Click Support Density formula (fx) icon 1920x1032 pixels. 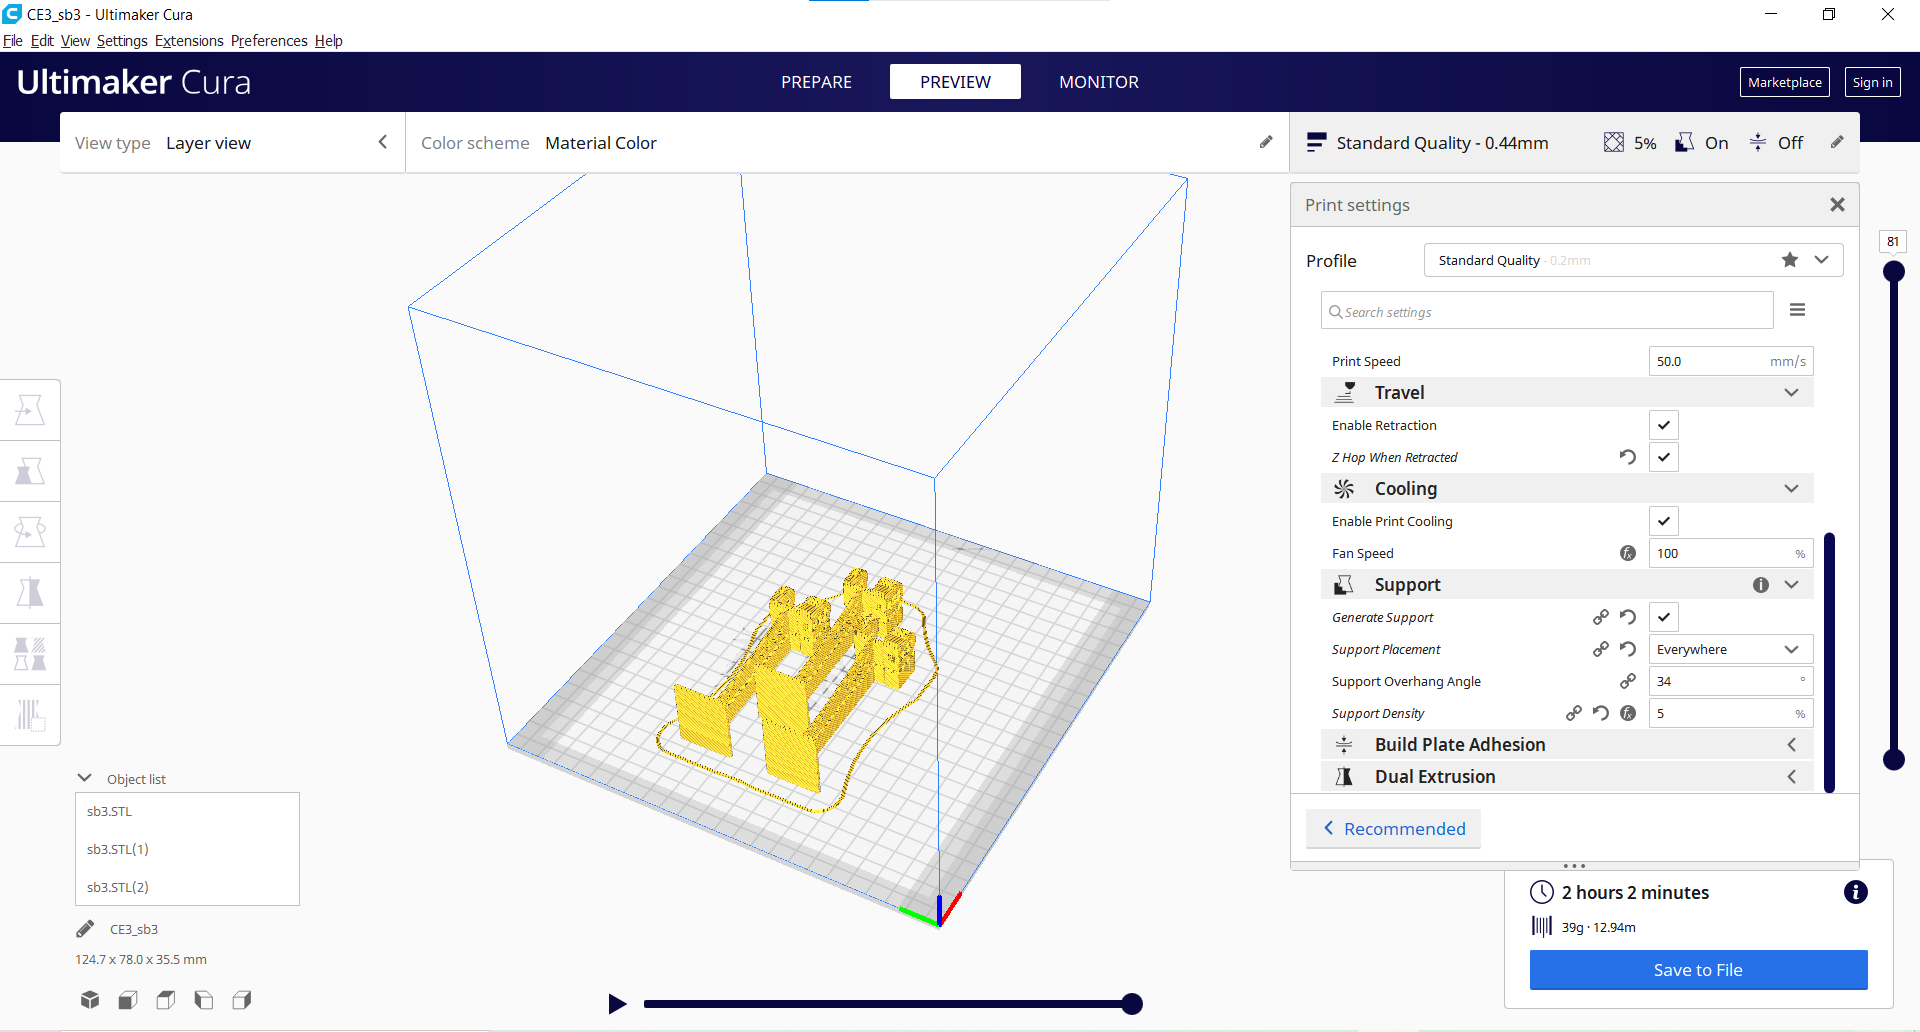click(x=1628, y=713)
